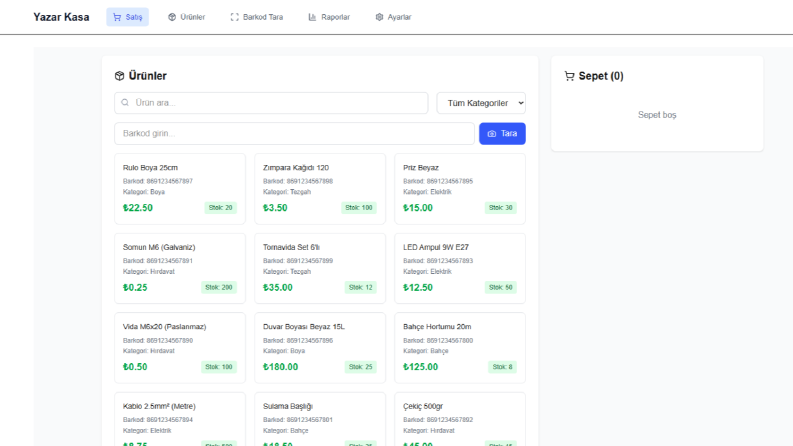The width and height of the screenshot is (793, 446).
Task: Click the scan frame icon beside Barkod Tara
Action: click(x=235, y=17)
